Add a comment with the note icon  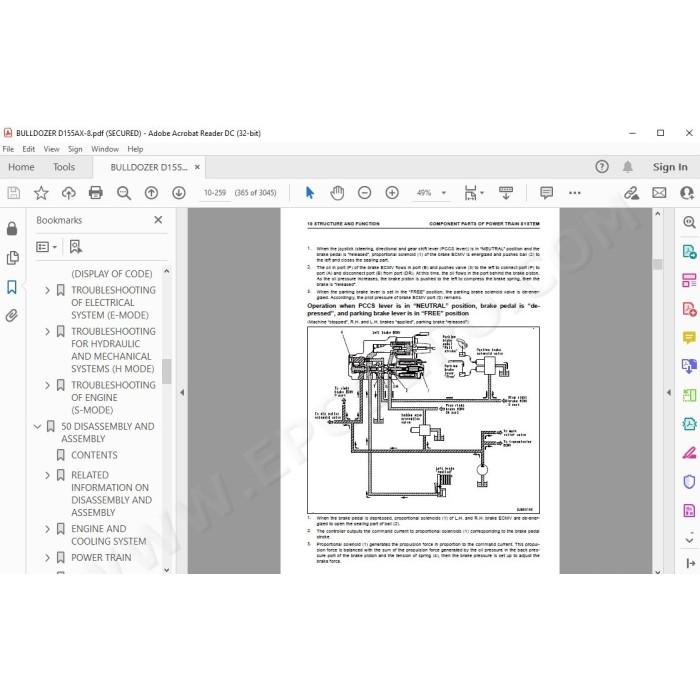[x=546, y=193]
